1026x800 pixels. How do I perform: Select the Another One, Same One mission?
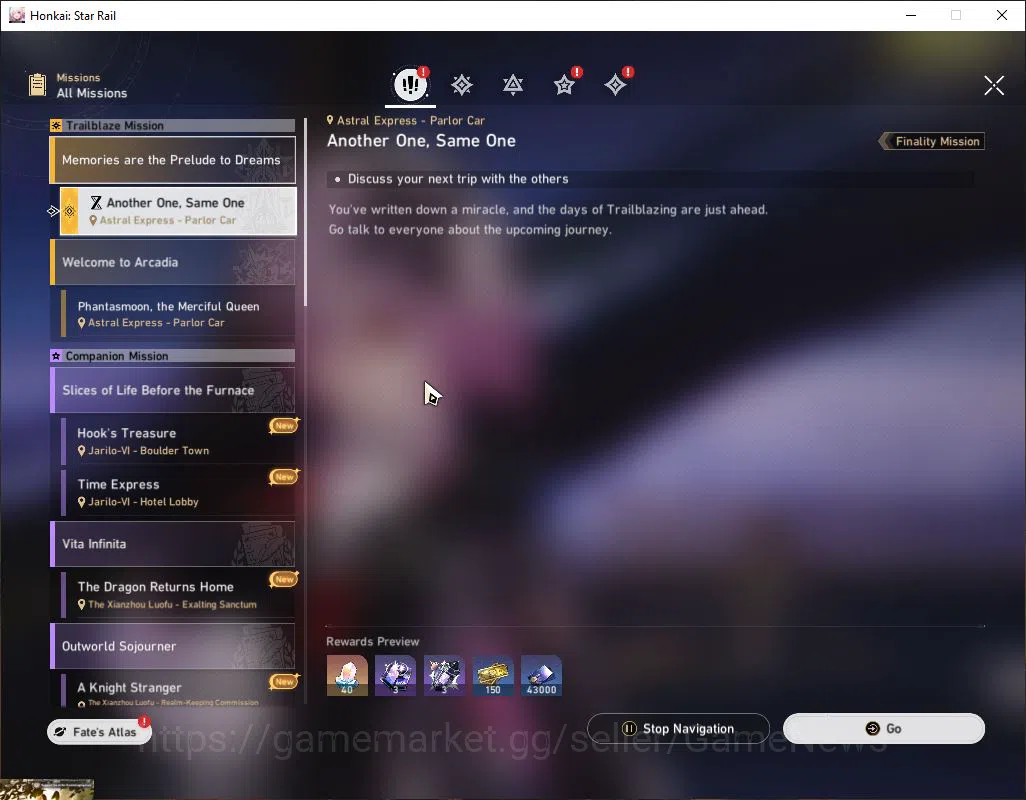[178, 211]
